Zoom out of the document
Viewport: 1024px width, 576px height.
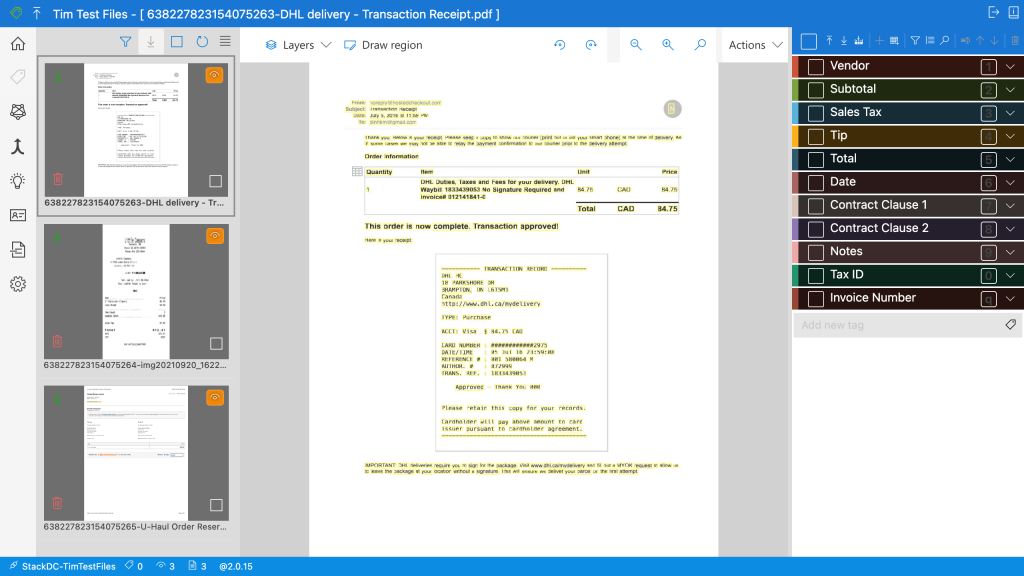[x=635, y=44]
